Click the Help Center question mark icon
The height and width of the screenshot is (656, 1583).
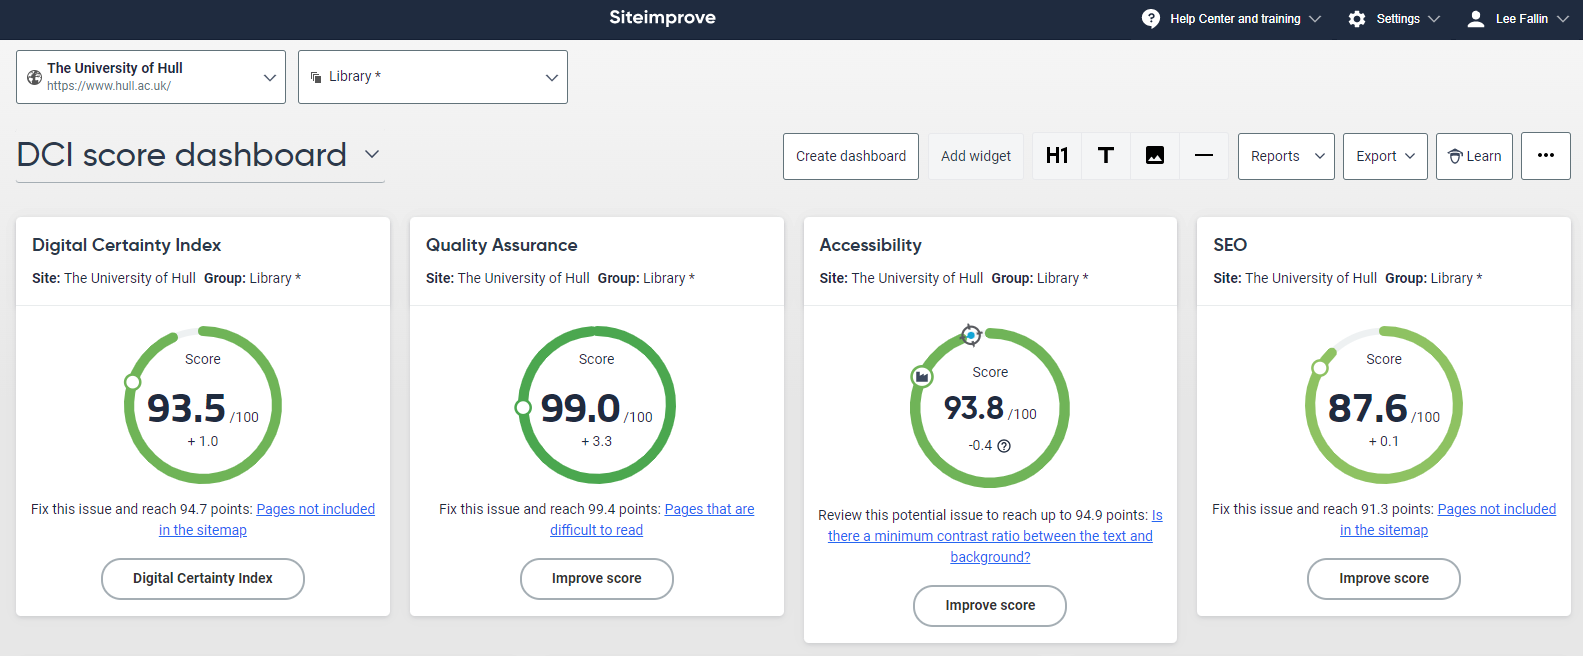click(1151, 19)
